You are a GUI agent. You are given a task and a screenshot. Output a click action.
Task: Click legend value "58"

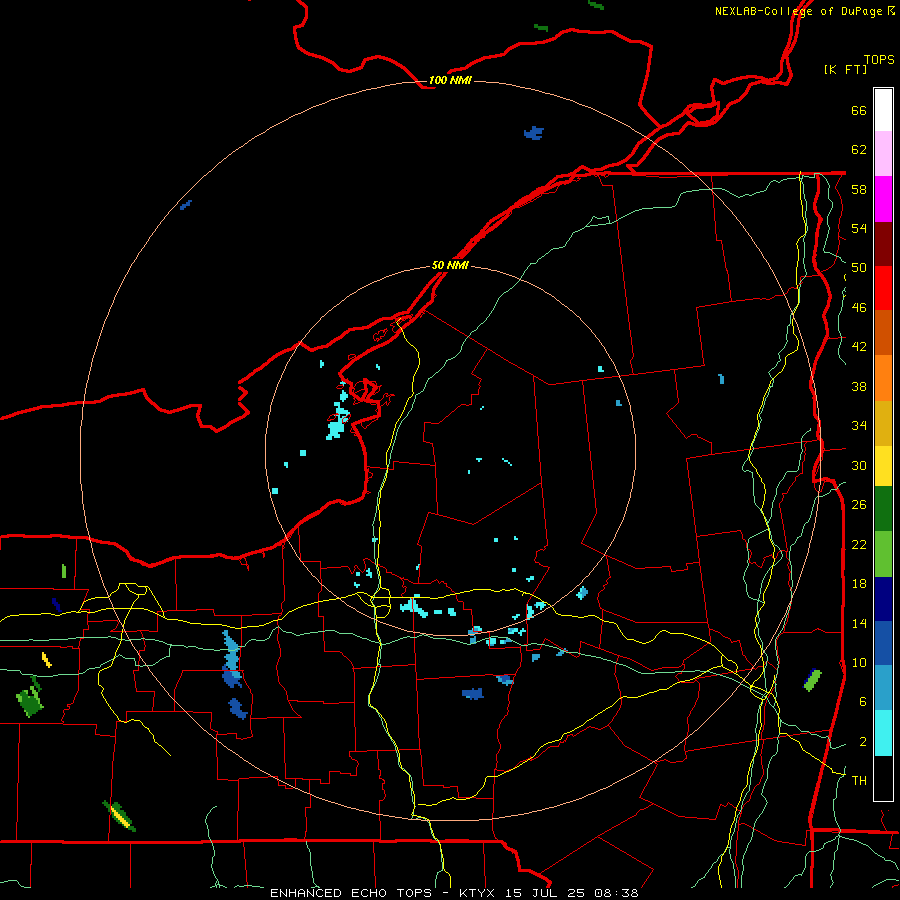coord(859,189)
